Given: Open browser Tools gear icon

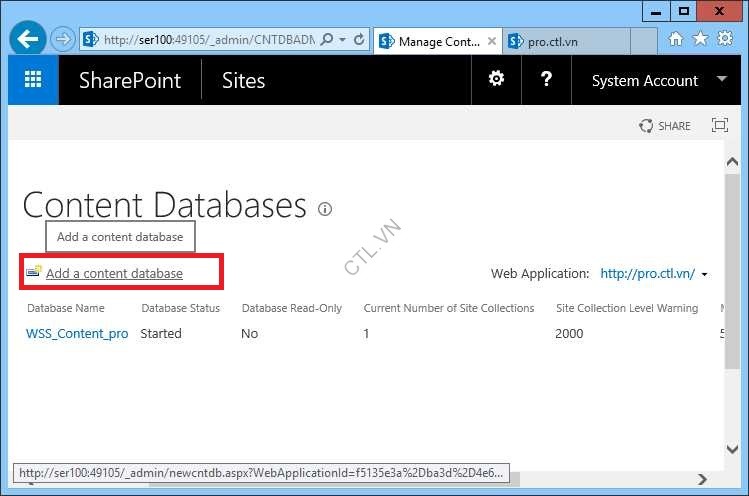Looking at the screenshot, I should [x=725, y=38].
